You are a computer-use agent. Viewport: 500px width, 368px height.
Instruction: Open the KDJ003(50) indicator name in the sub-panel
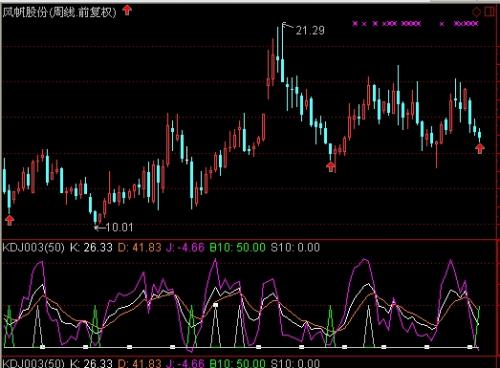coord(33,248)
